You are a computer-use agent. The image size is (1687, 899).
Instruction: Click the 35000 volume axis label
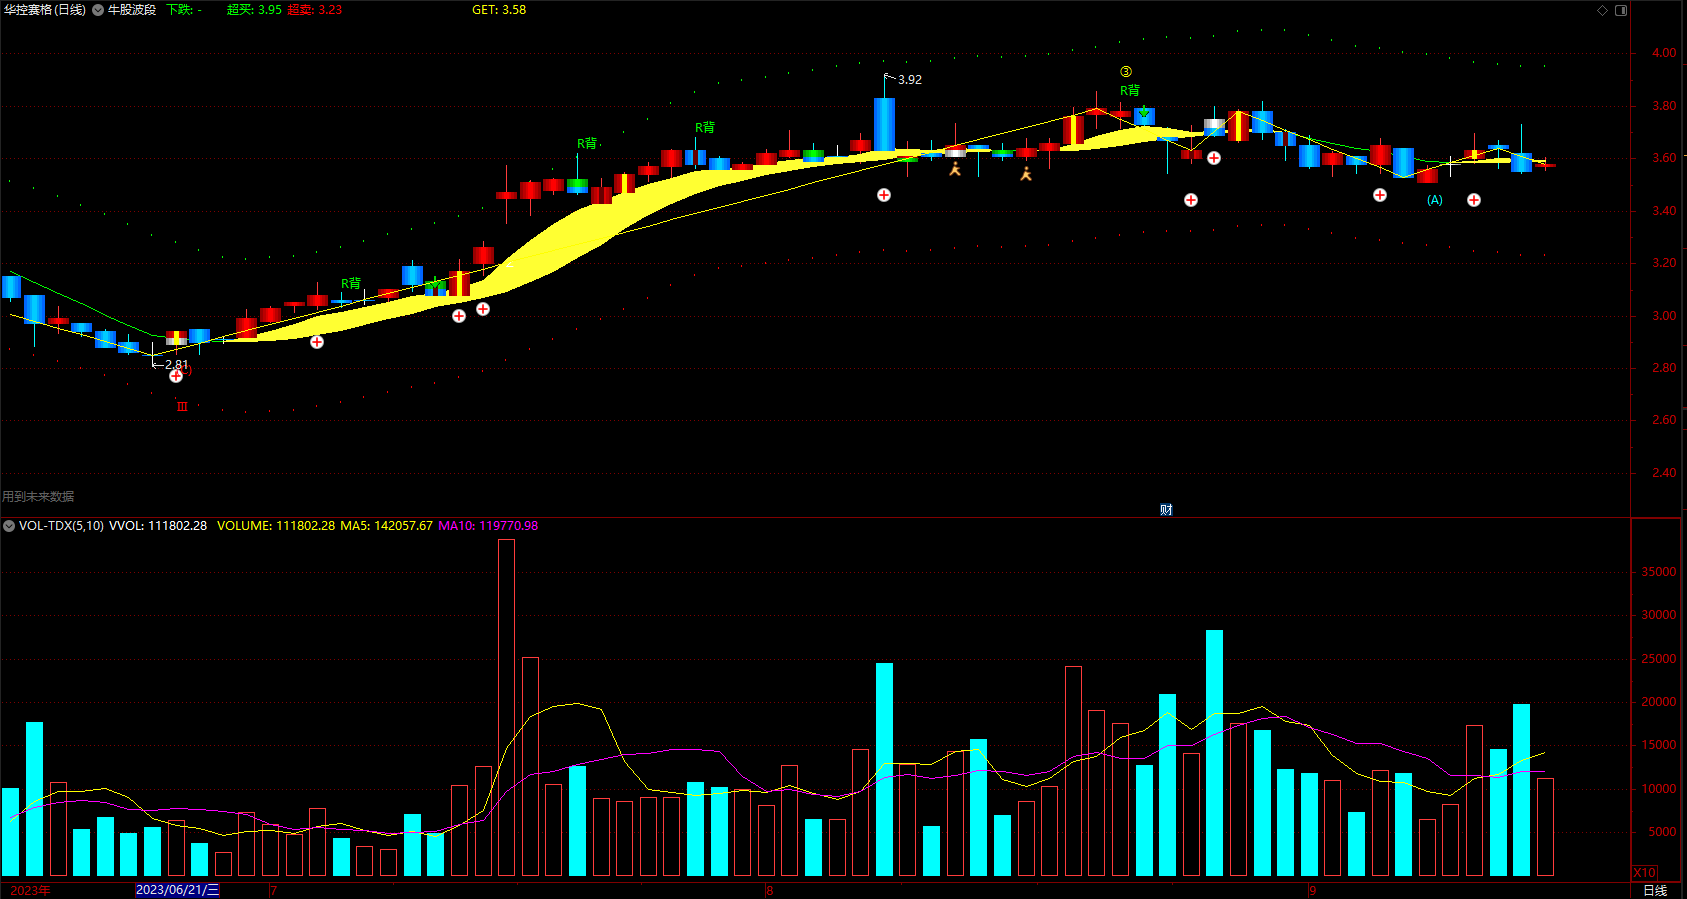point(1659,572)
